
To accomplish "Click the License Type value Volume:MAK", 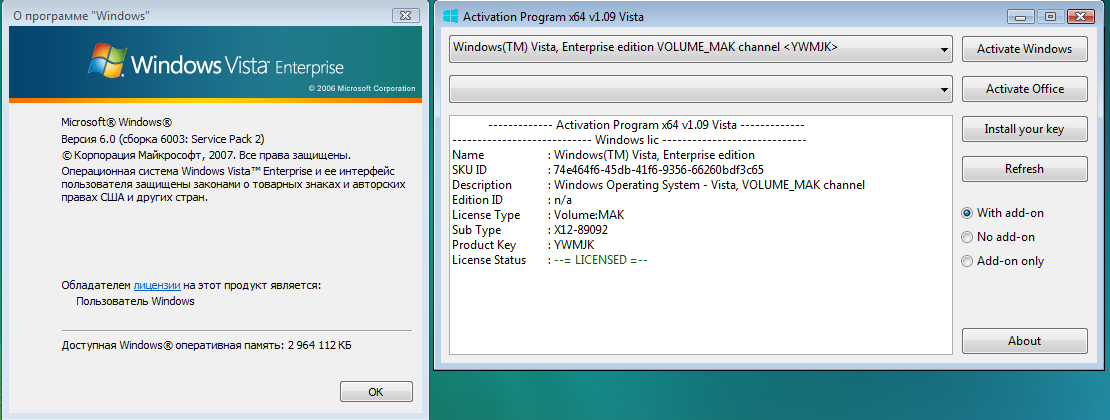I will pyautogui.click(x=589, y=215).
